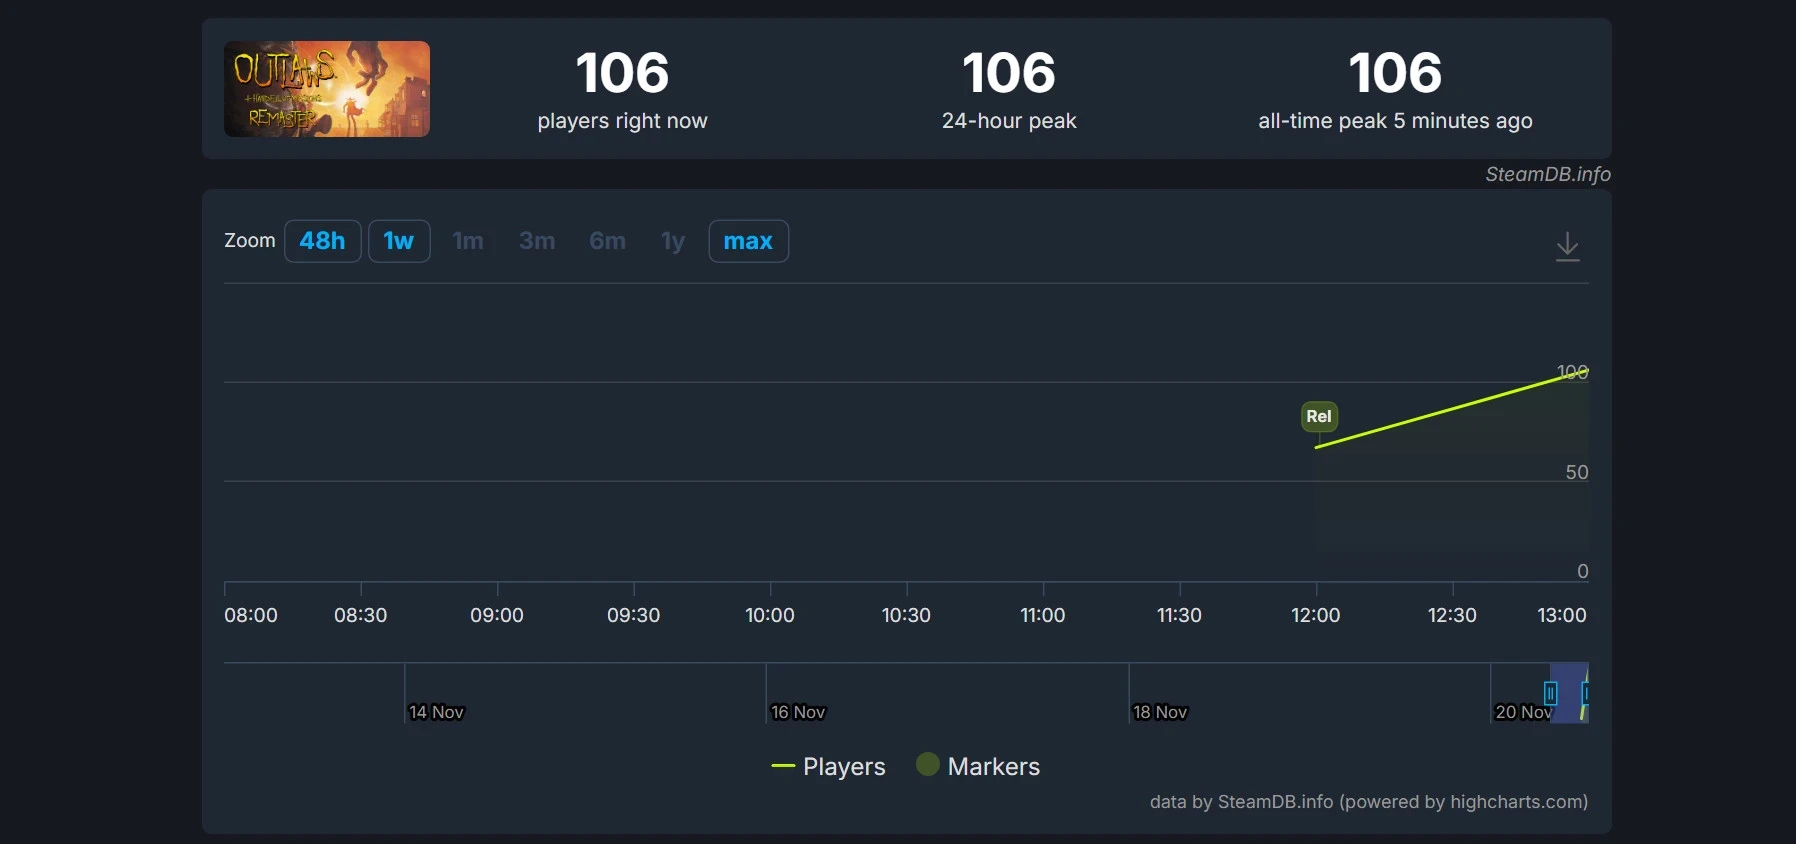Click the chart download icon
The image size is (1796, 844).
click(1567, 246)
